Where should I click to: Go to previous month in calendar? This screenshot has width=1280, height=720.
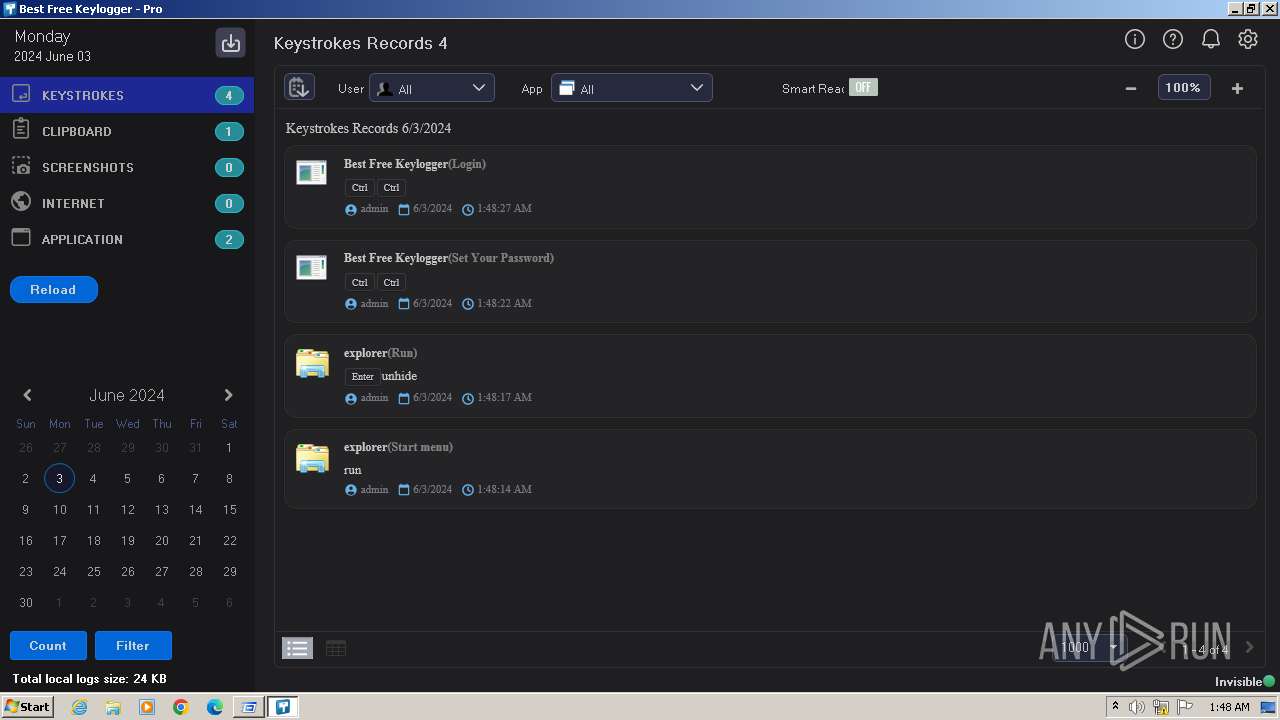coord(27,395)
